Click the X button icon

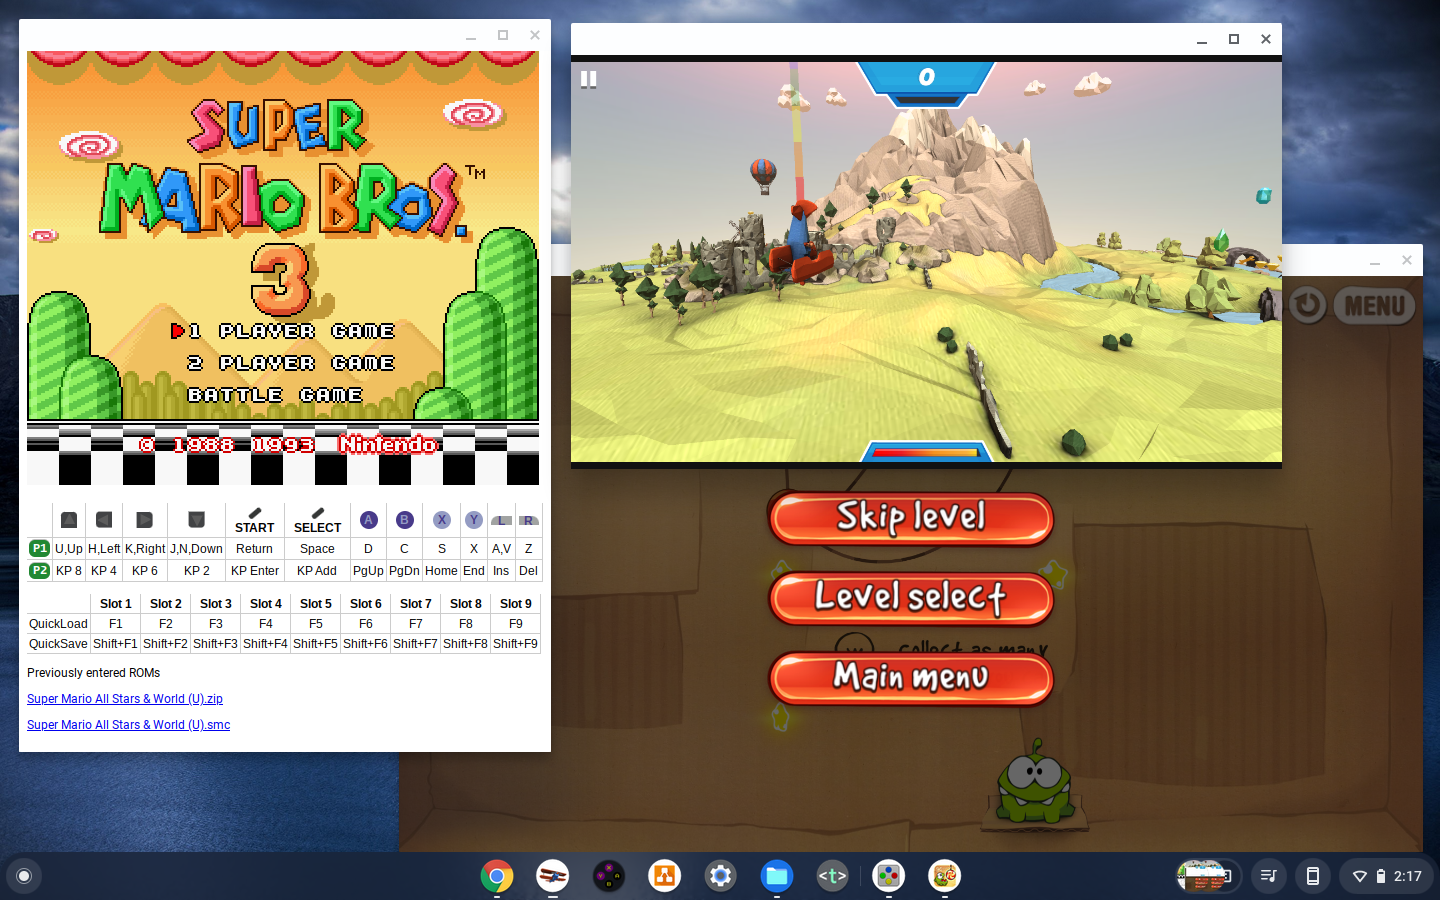click(441, 520)
